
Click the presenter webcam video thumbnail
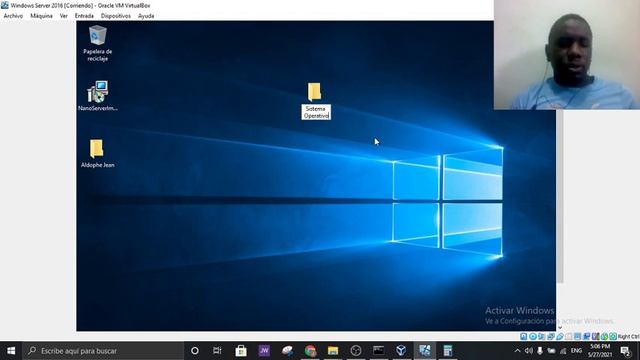point(567,55)
